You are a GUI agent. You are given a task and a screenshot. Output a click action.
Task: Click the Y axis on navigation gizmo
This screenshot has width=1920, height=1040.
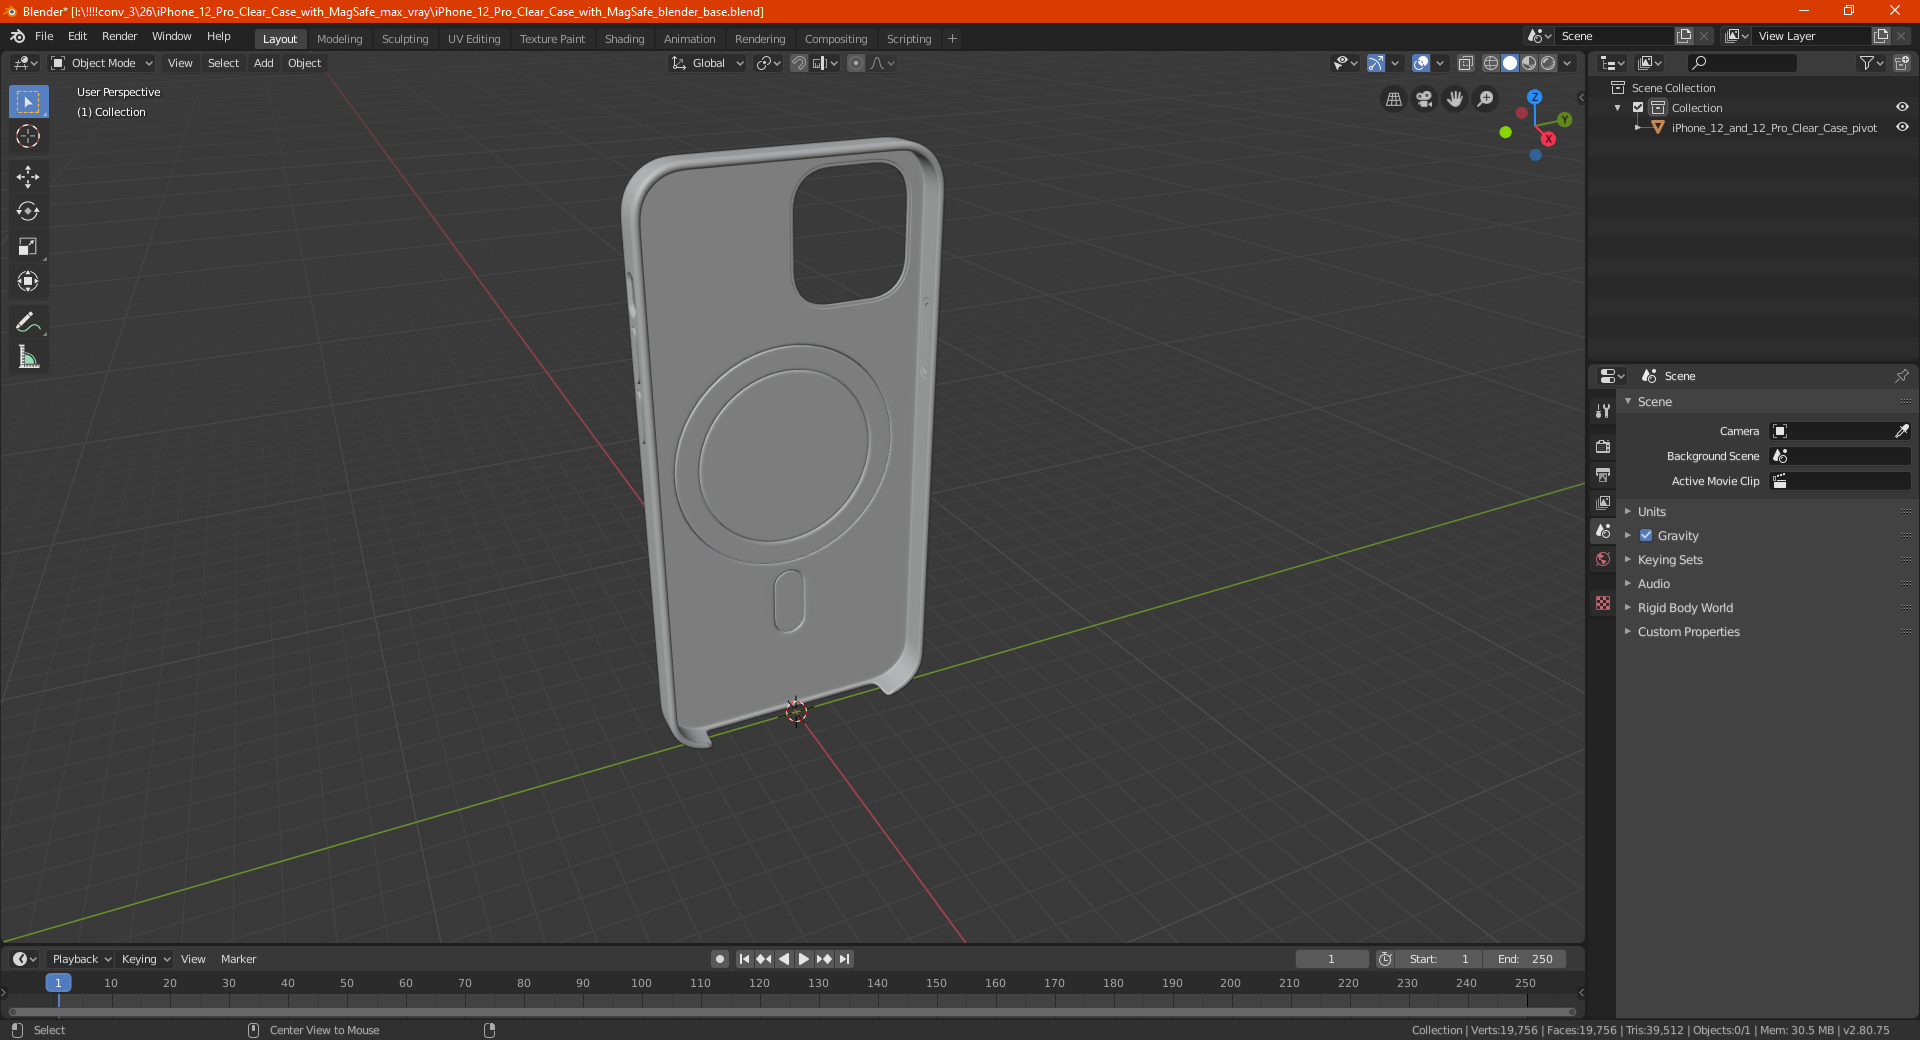1565,120
